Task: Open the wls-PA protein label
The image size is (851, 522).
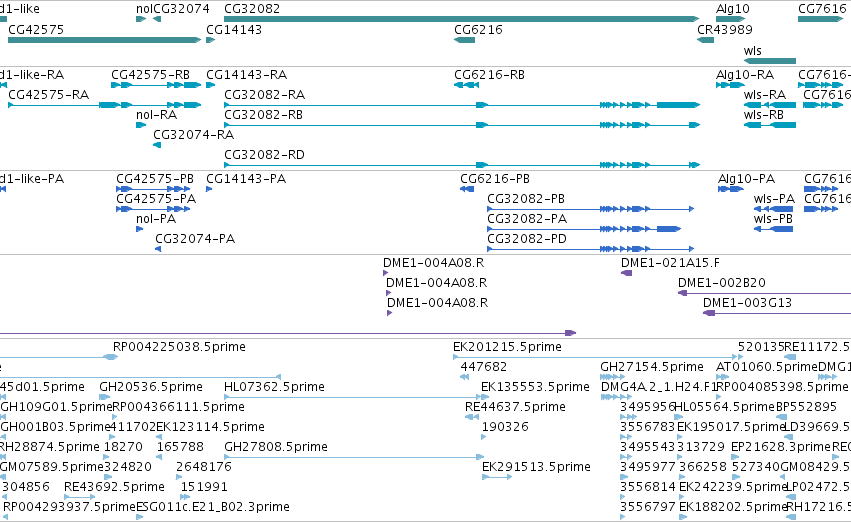Action: tap(774, 199)
